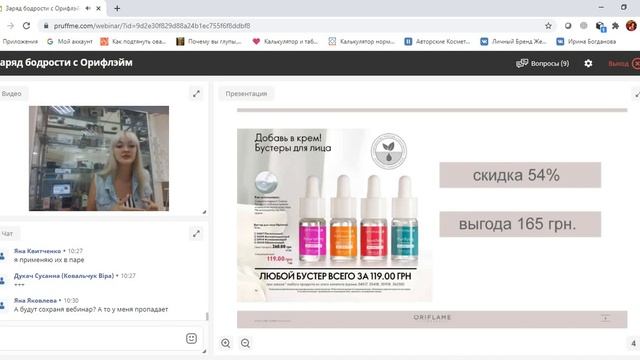Click the 'выгода 165 грн.' slide box
Viewport: 640px width, 360px height.
[520, 224]
